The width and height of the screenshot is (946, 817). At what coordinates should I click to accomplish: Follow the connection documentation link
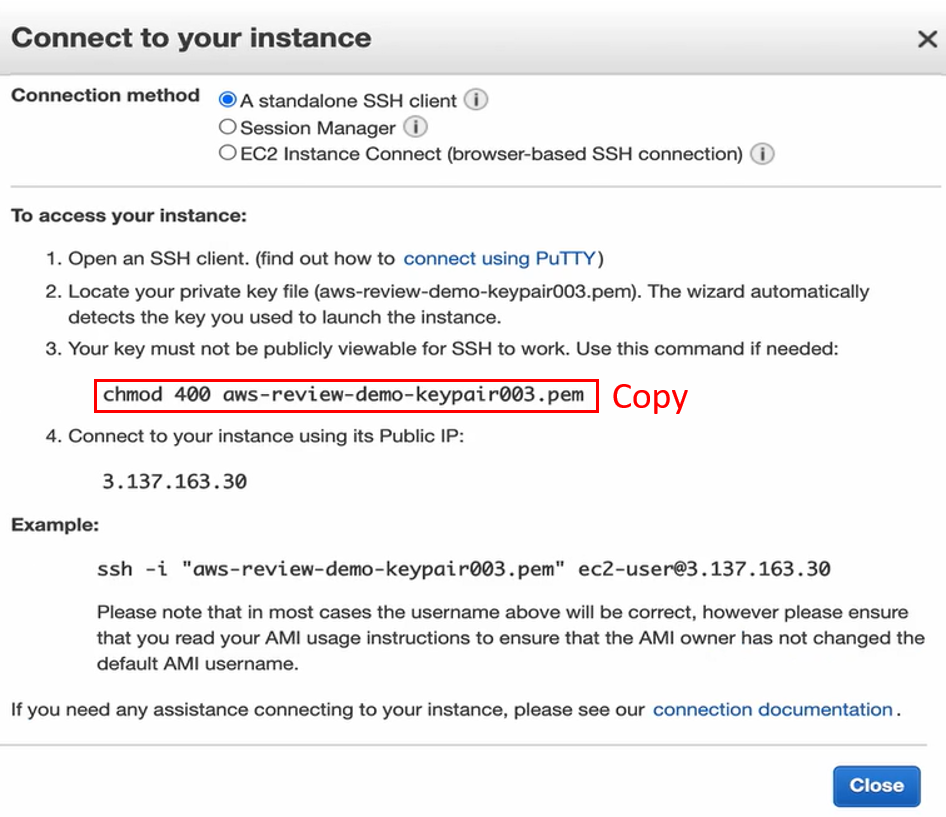coord(772,710)
